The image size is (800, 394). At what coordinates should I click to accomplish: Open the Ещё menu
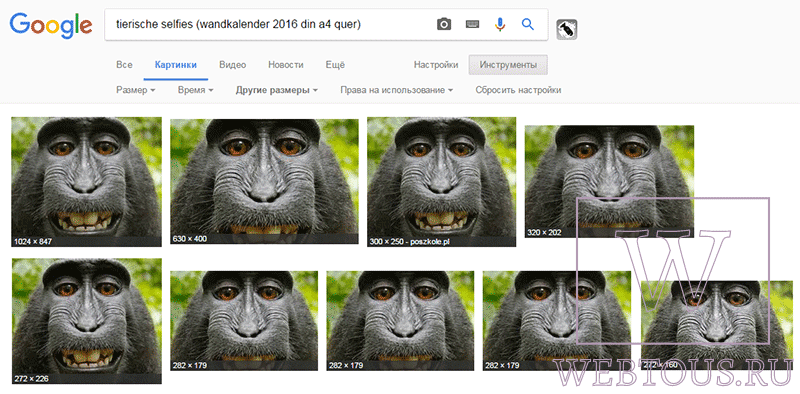point(335,65)
